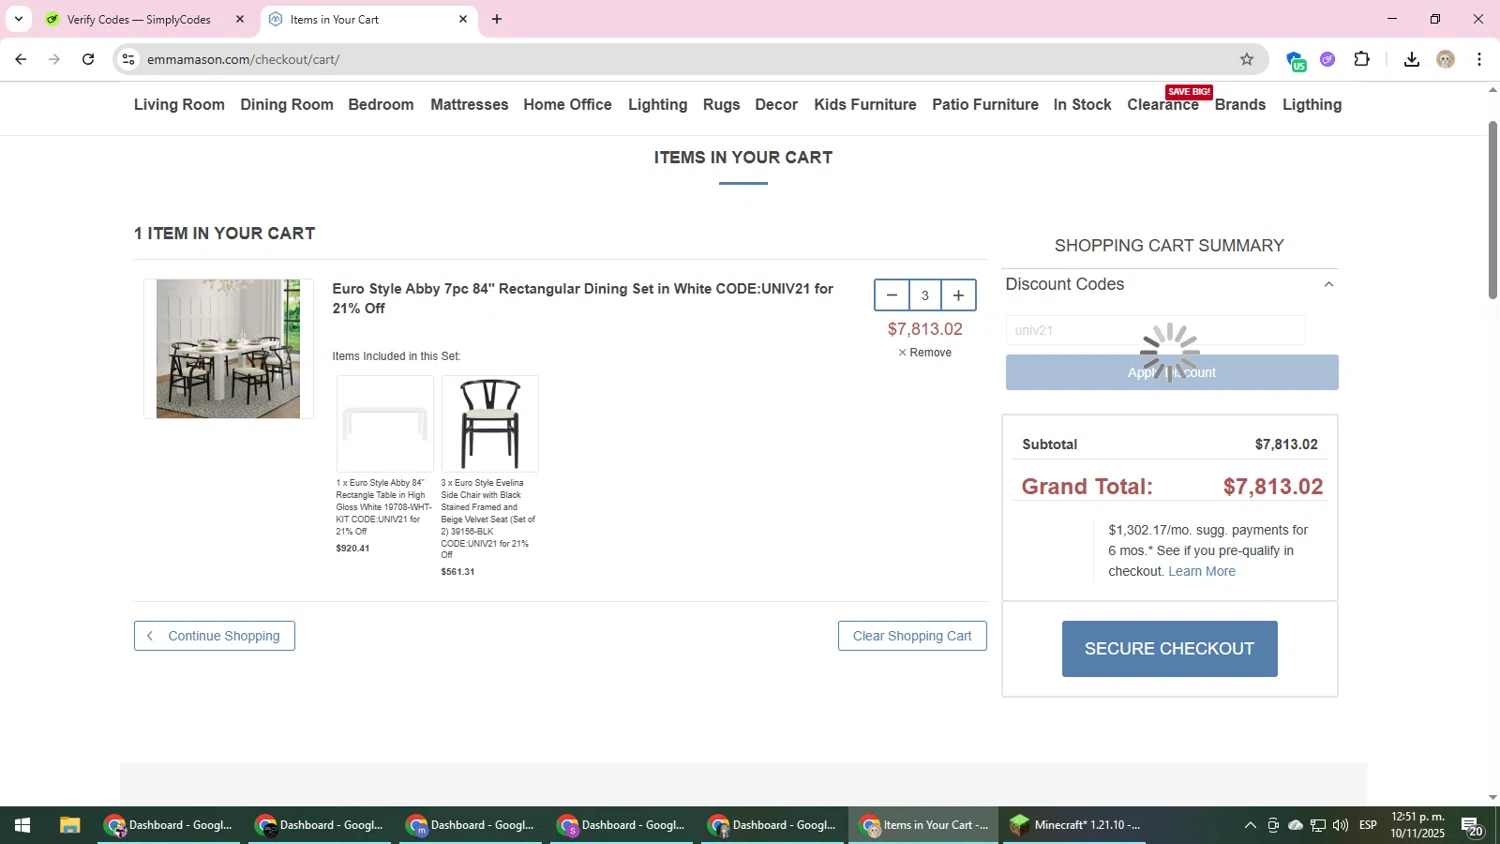The height and width of the screenshot is (844, 1500).
Task: Open the Dining Room menu
Action: pyautogui.click(x=287, y=105)
